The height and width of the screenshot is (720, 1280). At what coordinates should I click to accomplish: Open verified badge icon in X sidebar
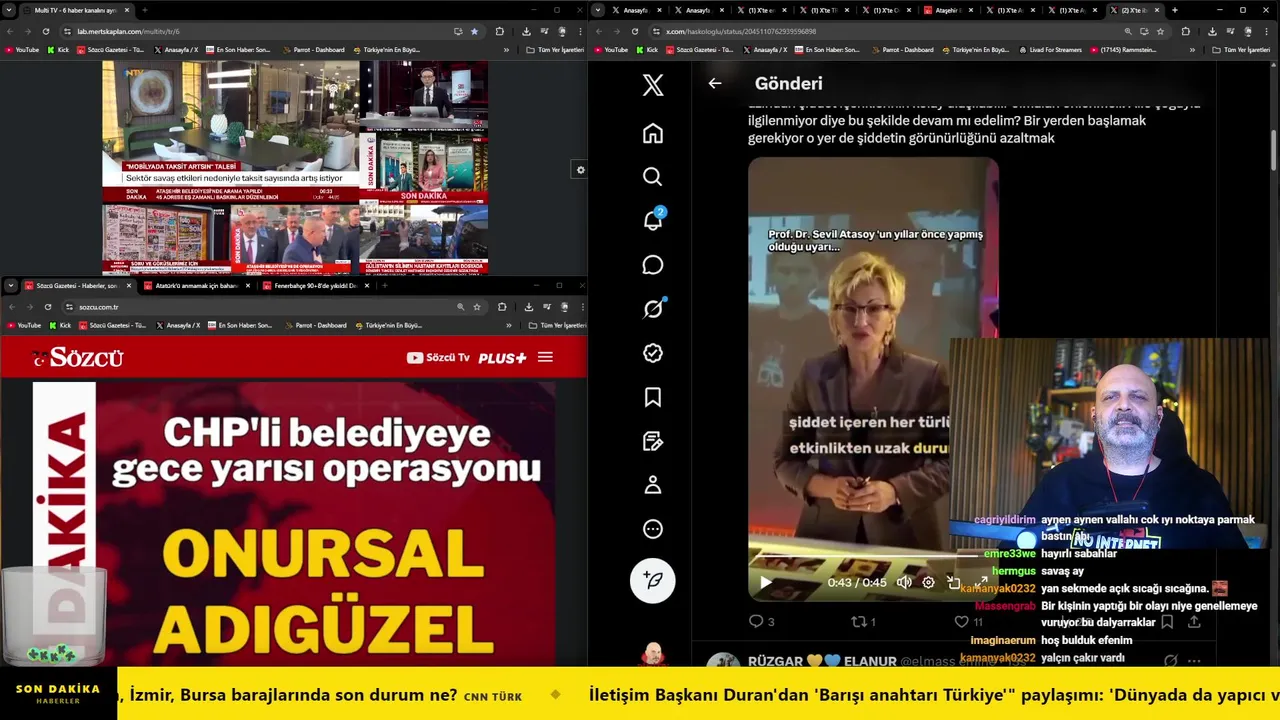pyautogui.click(x=653, y=353)
